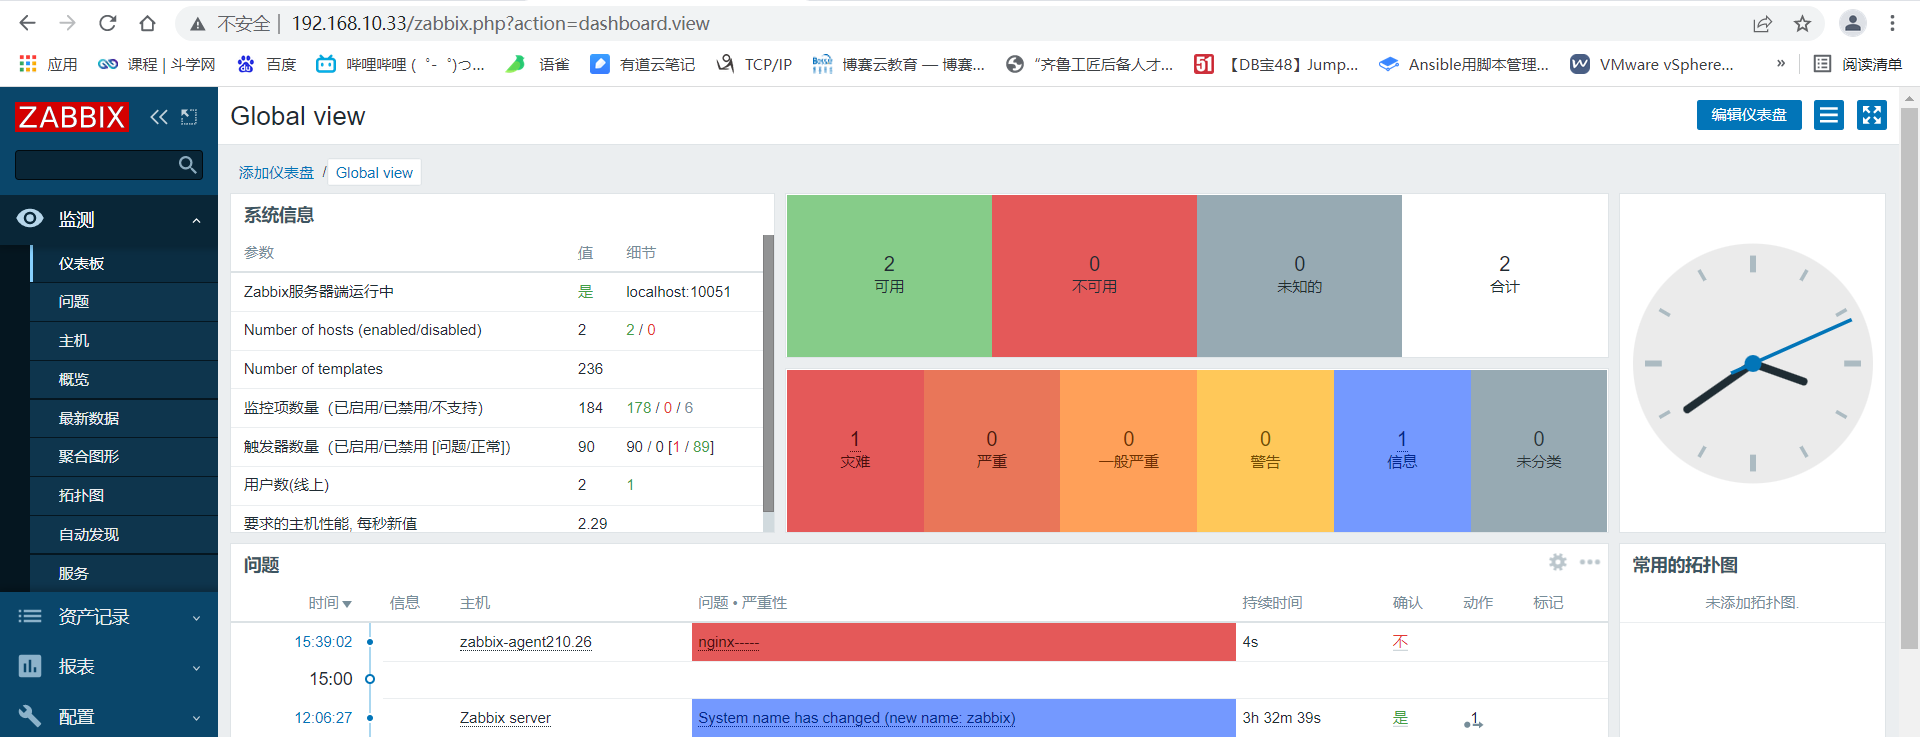Open the 阅读清单 reading list
The image size is (1920, 737).
(1858, 64)
